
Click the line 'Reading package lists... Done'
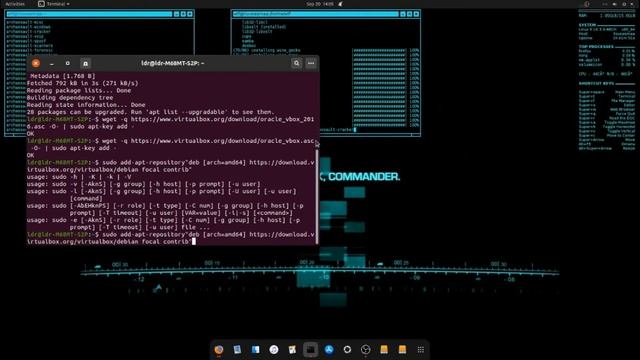pyautogui.click(x=79, y=90)
